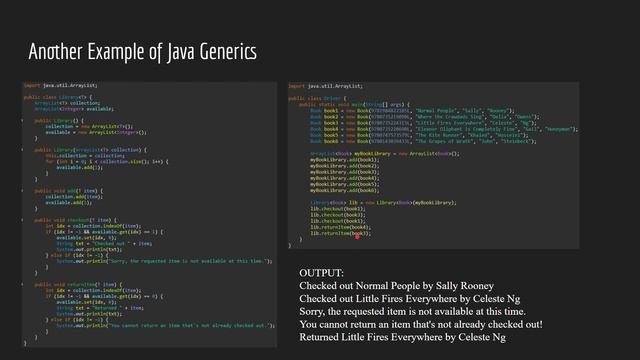
Task: Click the 'ArrayList<T> collection;' field declaration
Action: (67, 103)
